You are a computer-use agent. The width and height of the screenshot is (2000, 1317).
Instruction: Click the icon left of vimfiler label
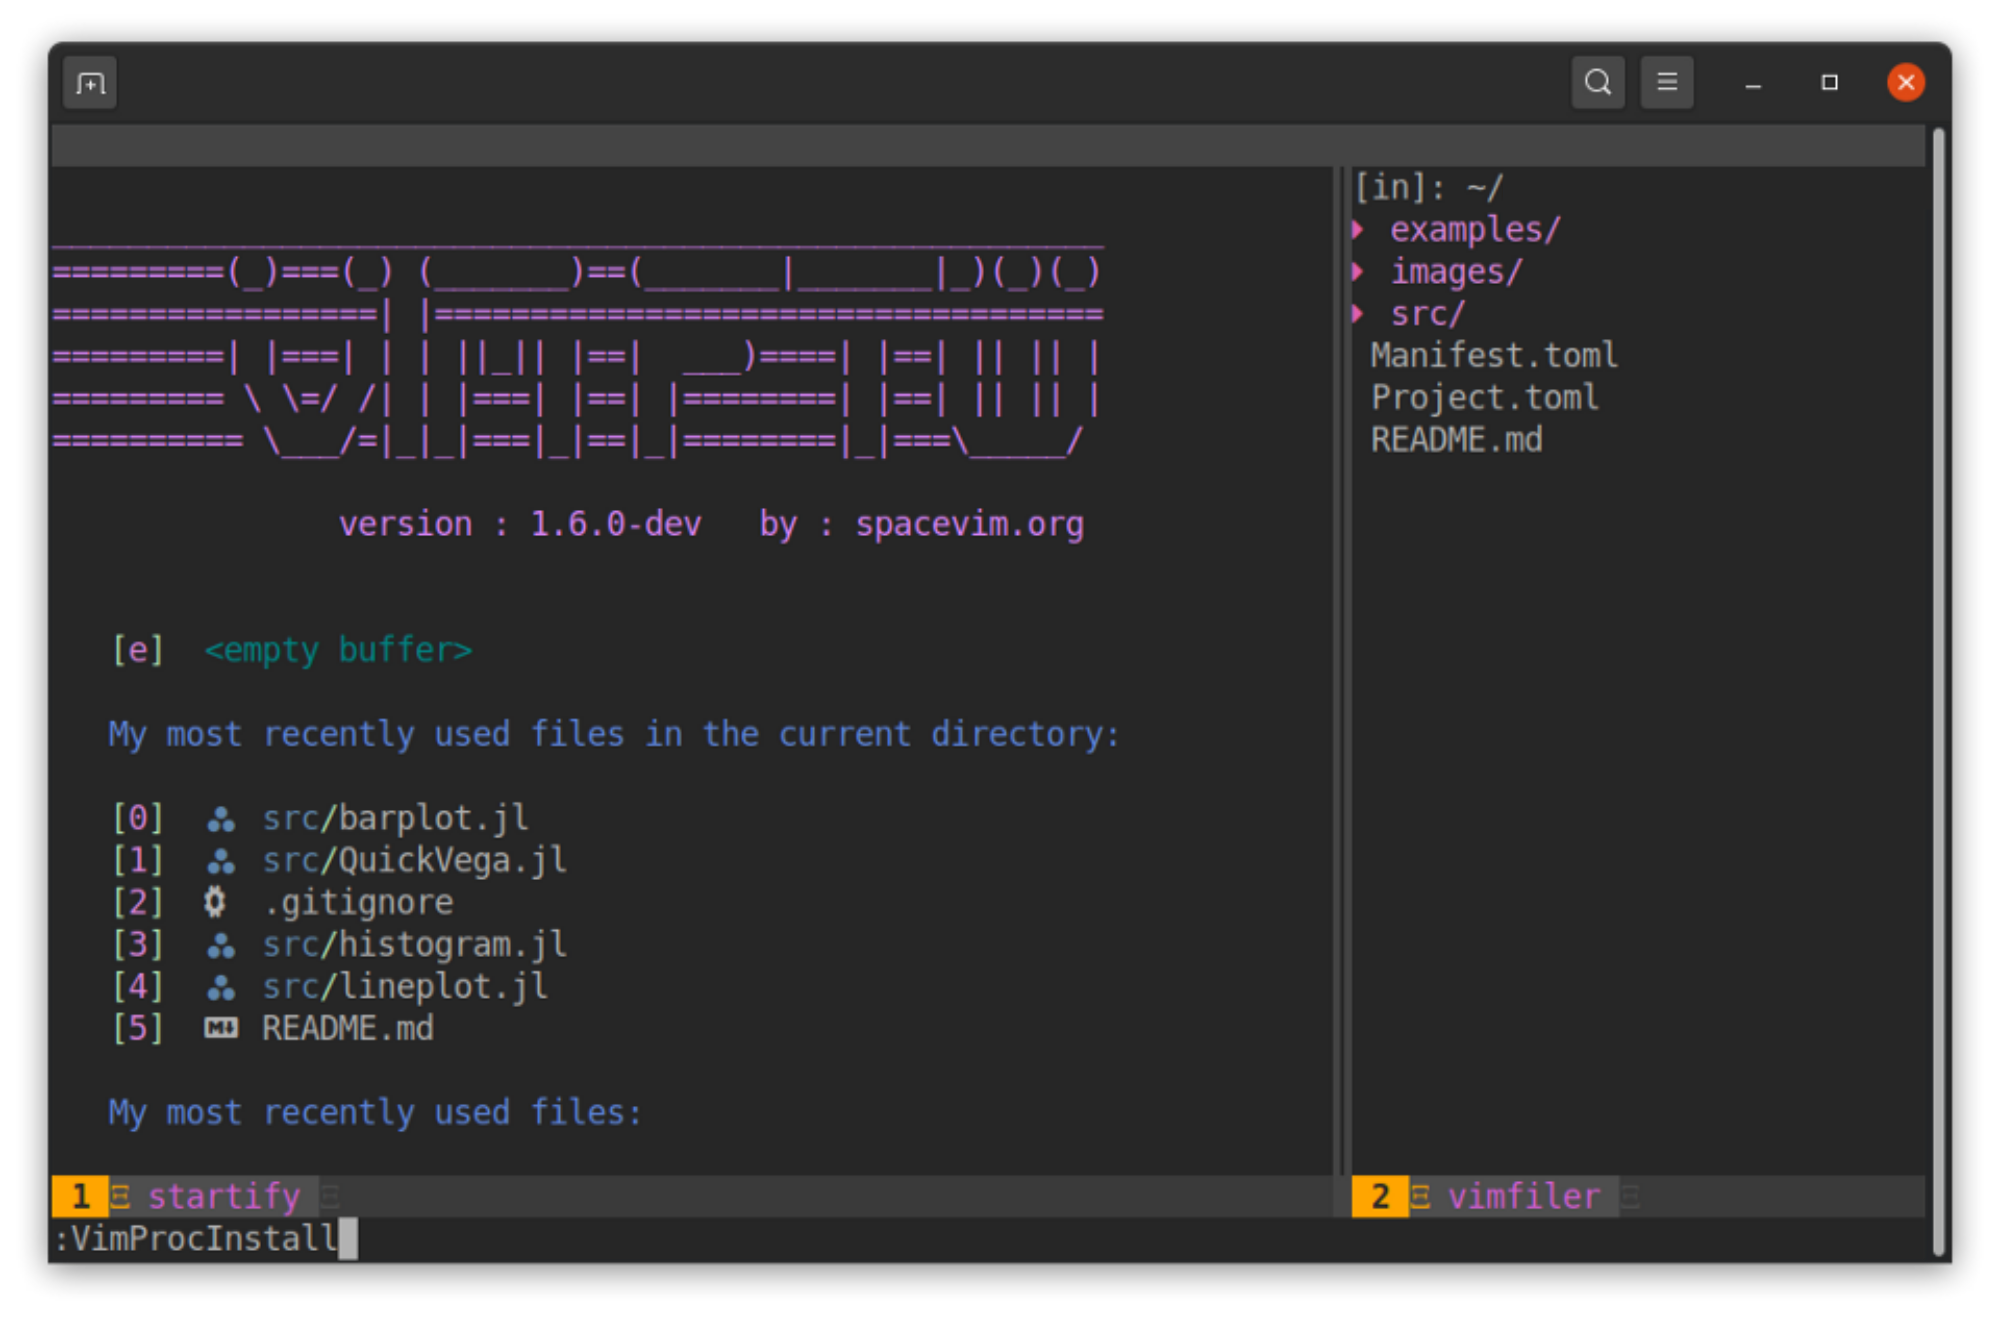coord(1420,1195)
